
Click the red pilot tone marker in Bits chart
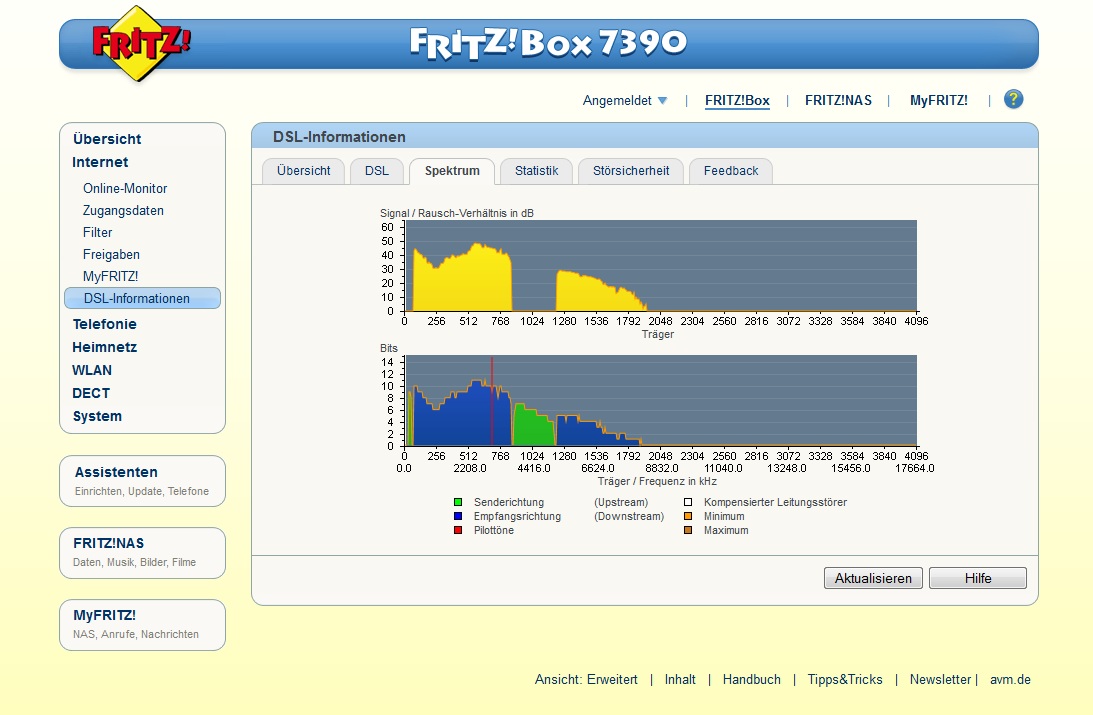click(492, 401)
